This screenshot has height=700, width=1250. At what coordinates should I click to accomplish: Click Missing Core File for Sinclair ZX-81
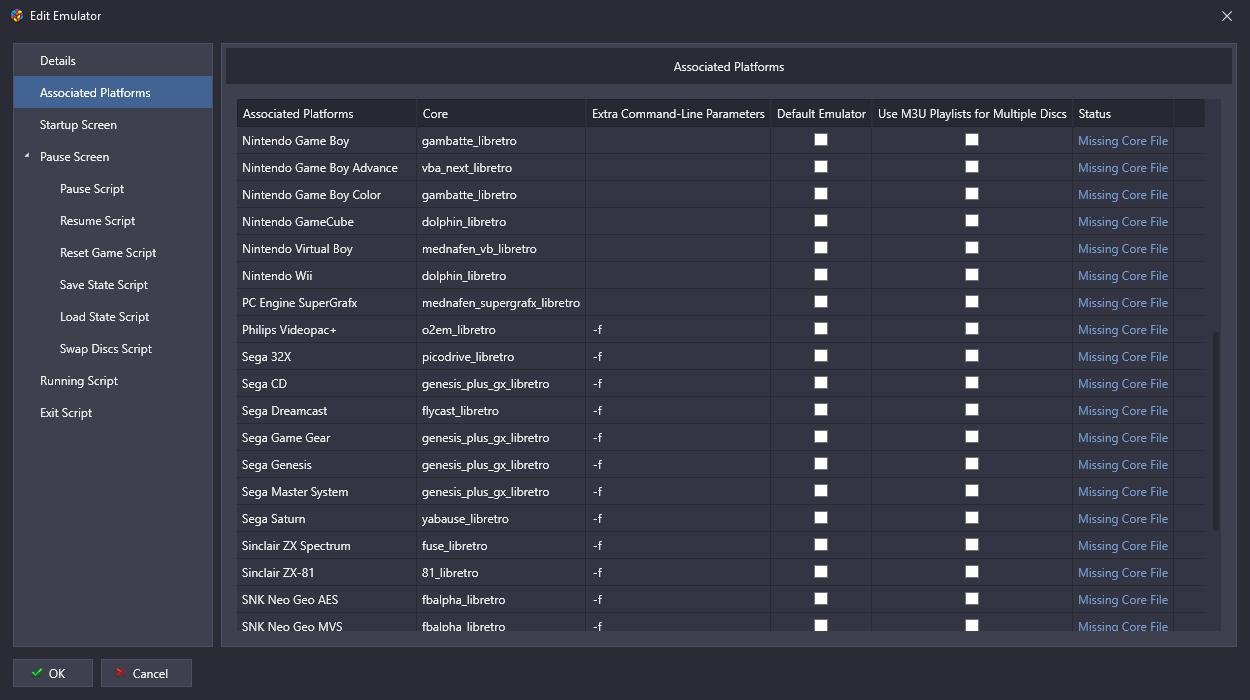pyautogui.click(x=1123, y=573)
